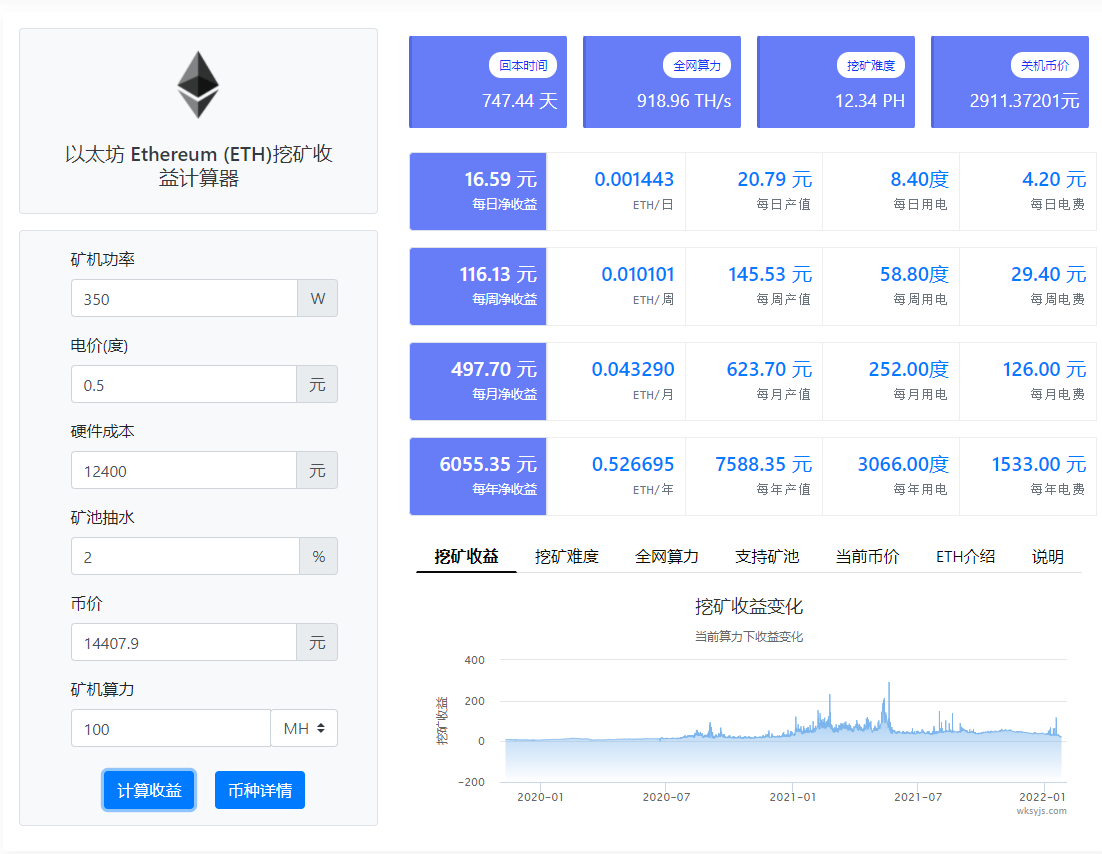This screenshot has height=854, width=1102.
Task: Click the 8.40度 daily power usage
Action: click(x=919, y=180)
